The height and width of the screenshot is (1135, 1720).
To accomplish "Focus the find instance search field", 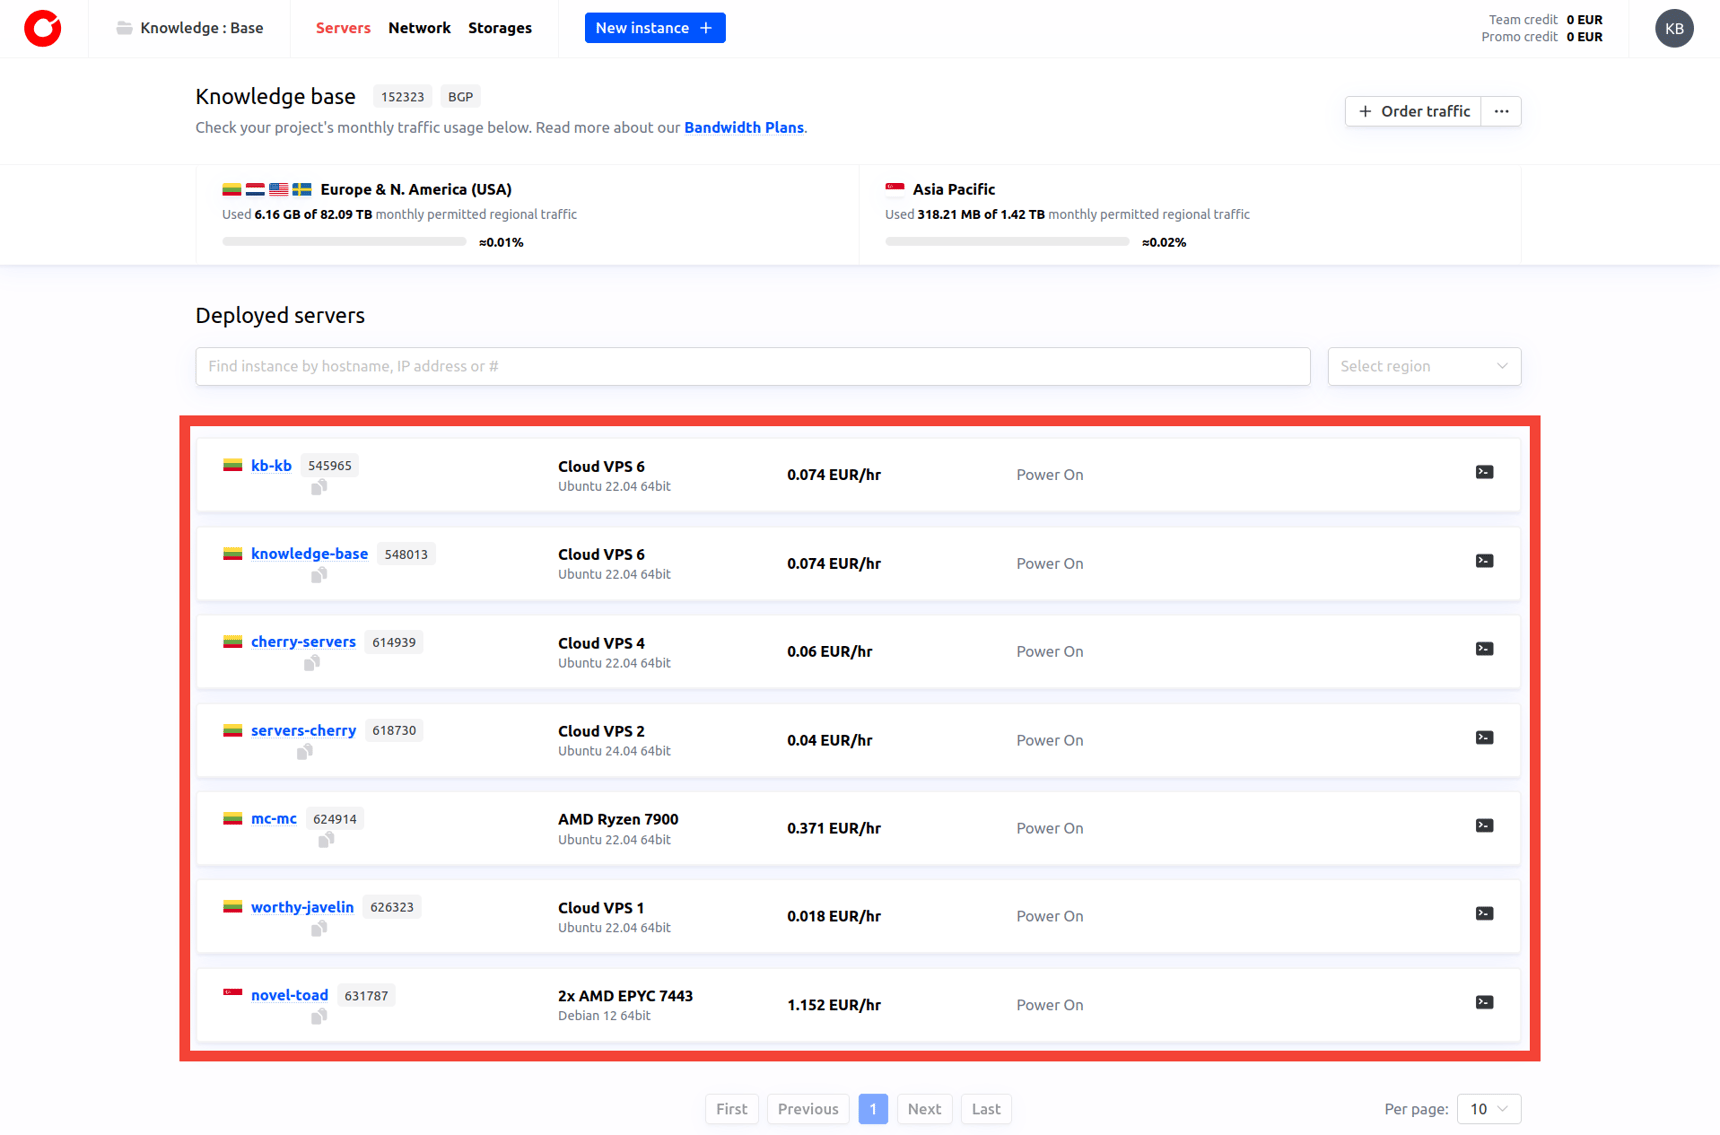I will coord(752,366).
